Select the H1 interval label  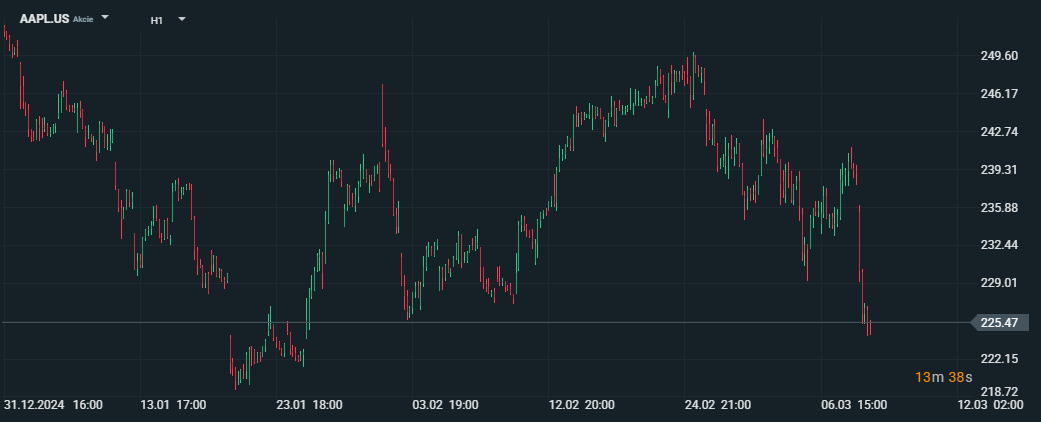(x=157, y=20)
